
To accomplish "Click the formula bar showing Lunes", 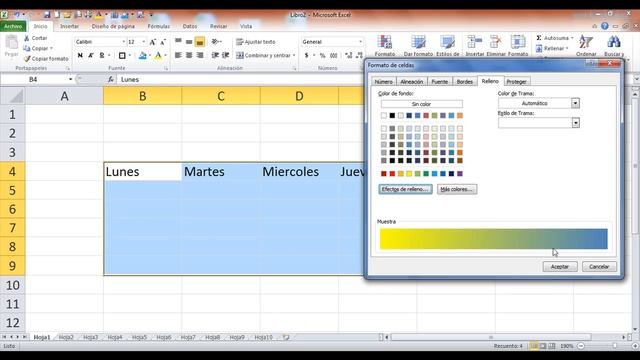I will click(x=241, y=79).
